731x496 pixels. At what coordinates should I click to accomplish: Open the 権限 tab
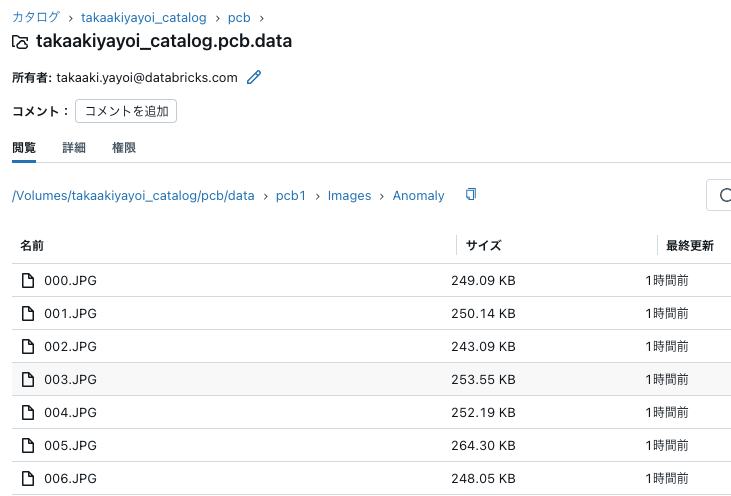[124, 147]
